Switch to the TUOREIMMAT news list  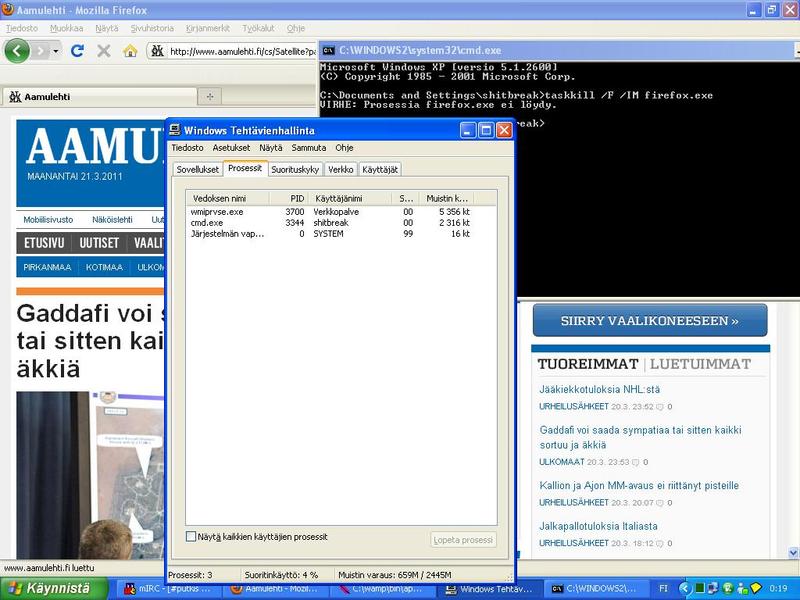(x=588, y=364)
